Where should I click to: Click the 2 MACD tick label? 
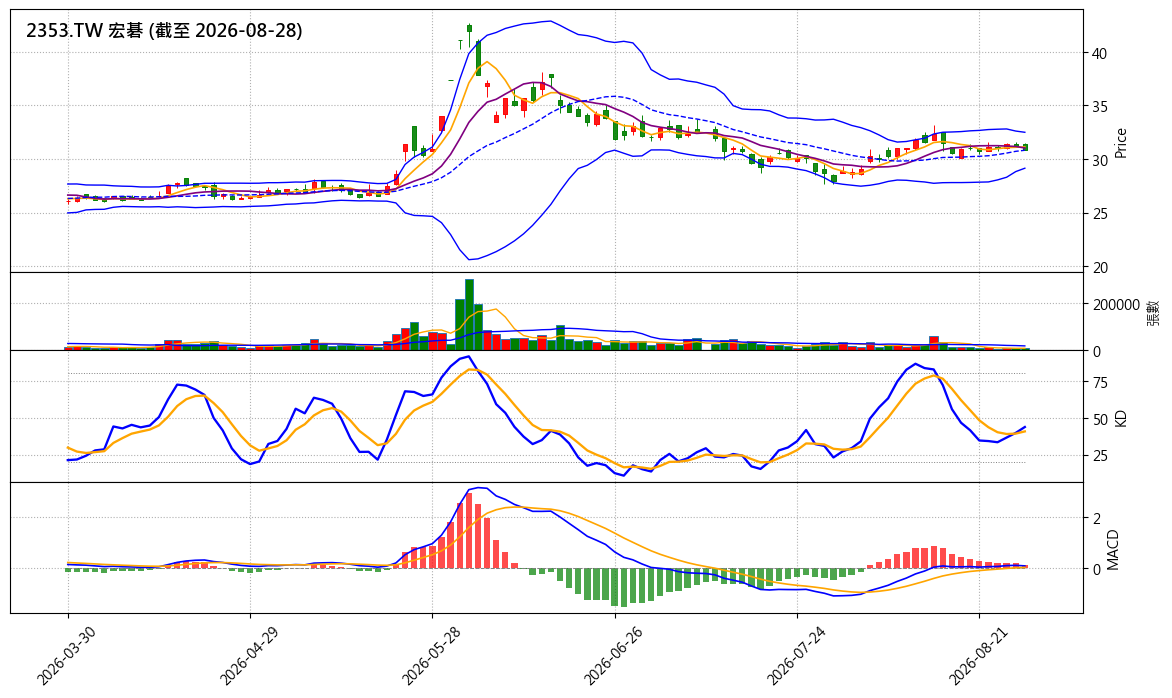1096,519
